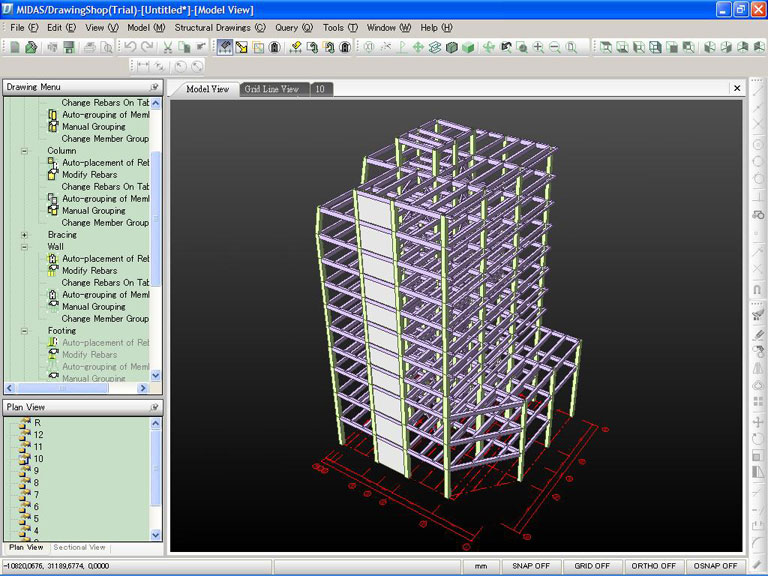Toggle the highlighted active drawing mode icon
The width and height of the screenshot is (768, 576).
(x=225, y=47)
